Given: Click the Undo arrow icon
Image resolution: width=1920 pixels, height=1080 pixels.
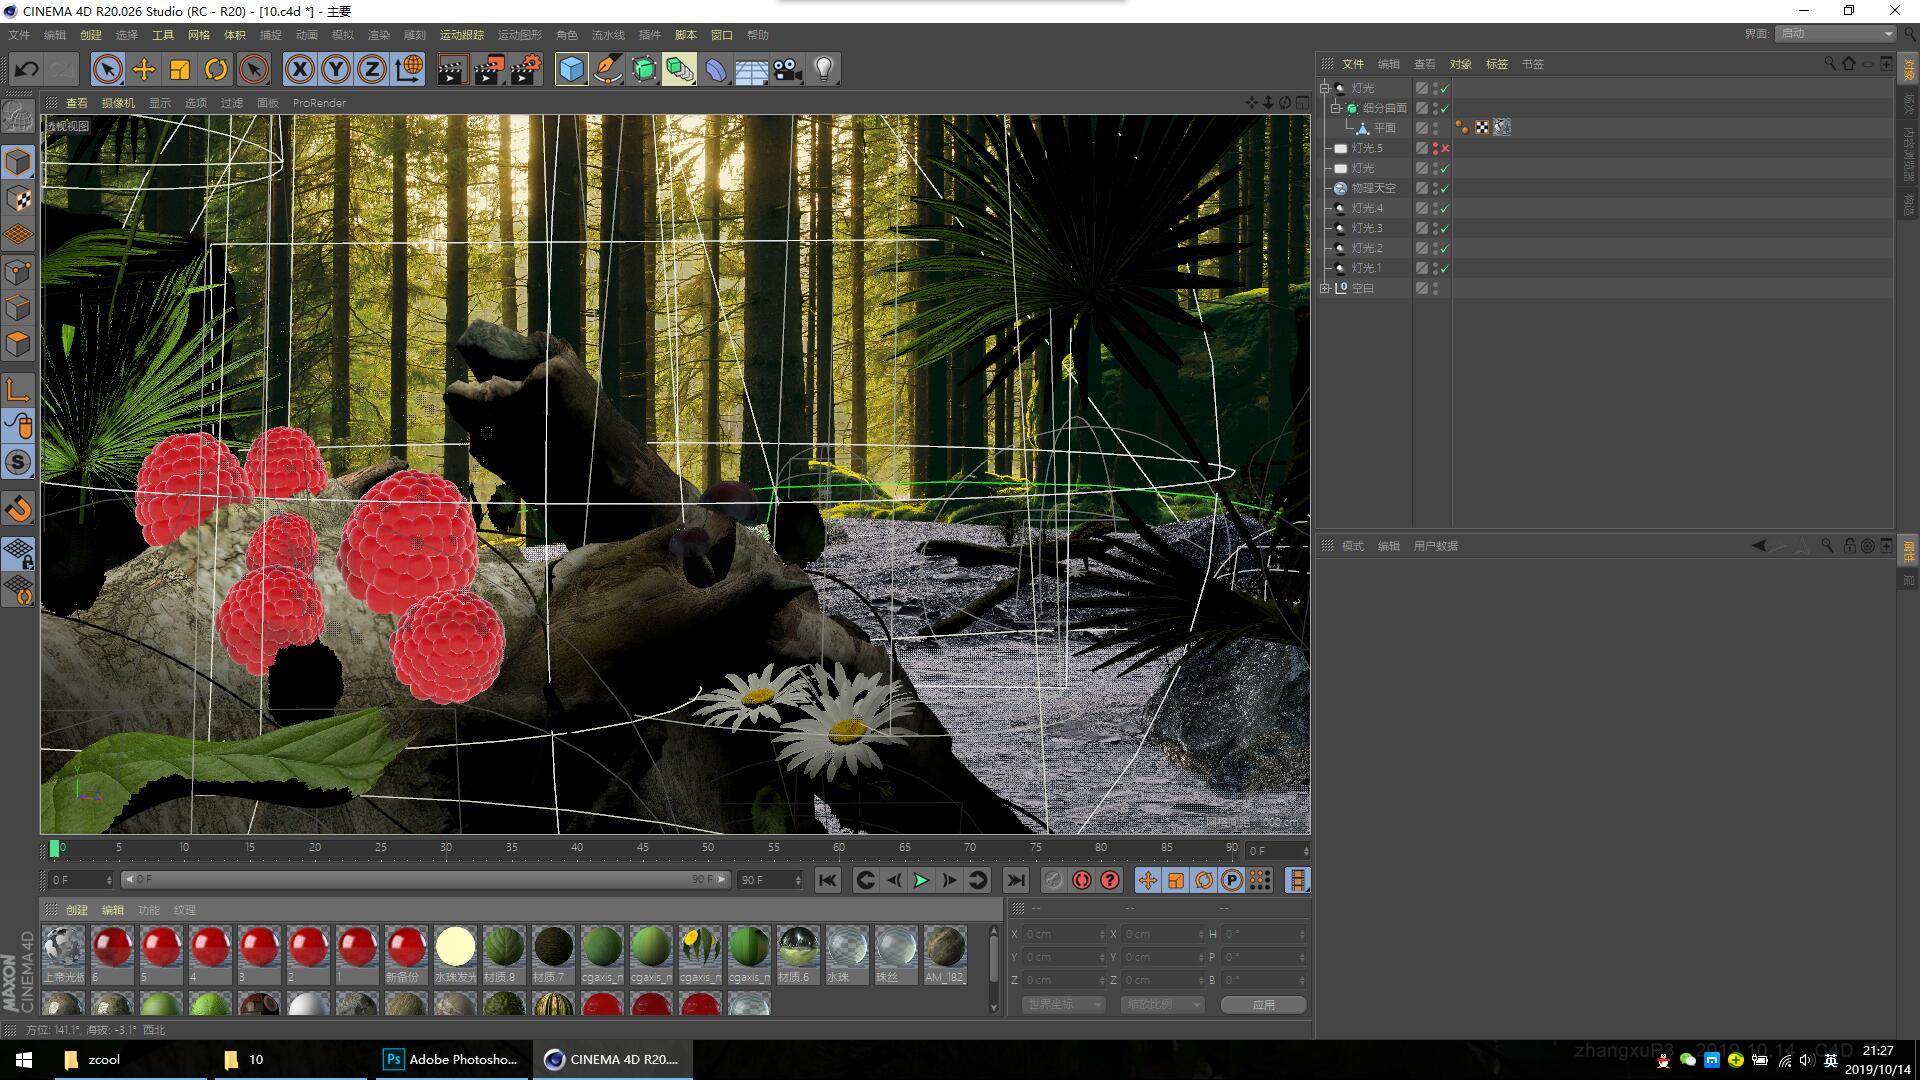Looking at the screenshot, I should click(27, 69).
